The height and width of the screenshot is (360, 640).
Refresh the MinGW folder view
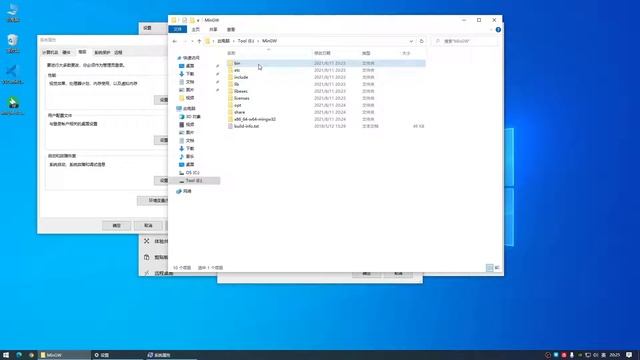coord(422,41)
